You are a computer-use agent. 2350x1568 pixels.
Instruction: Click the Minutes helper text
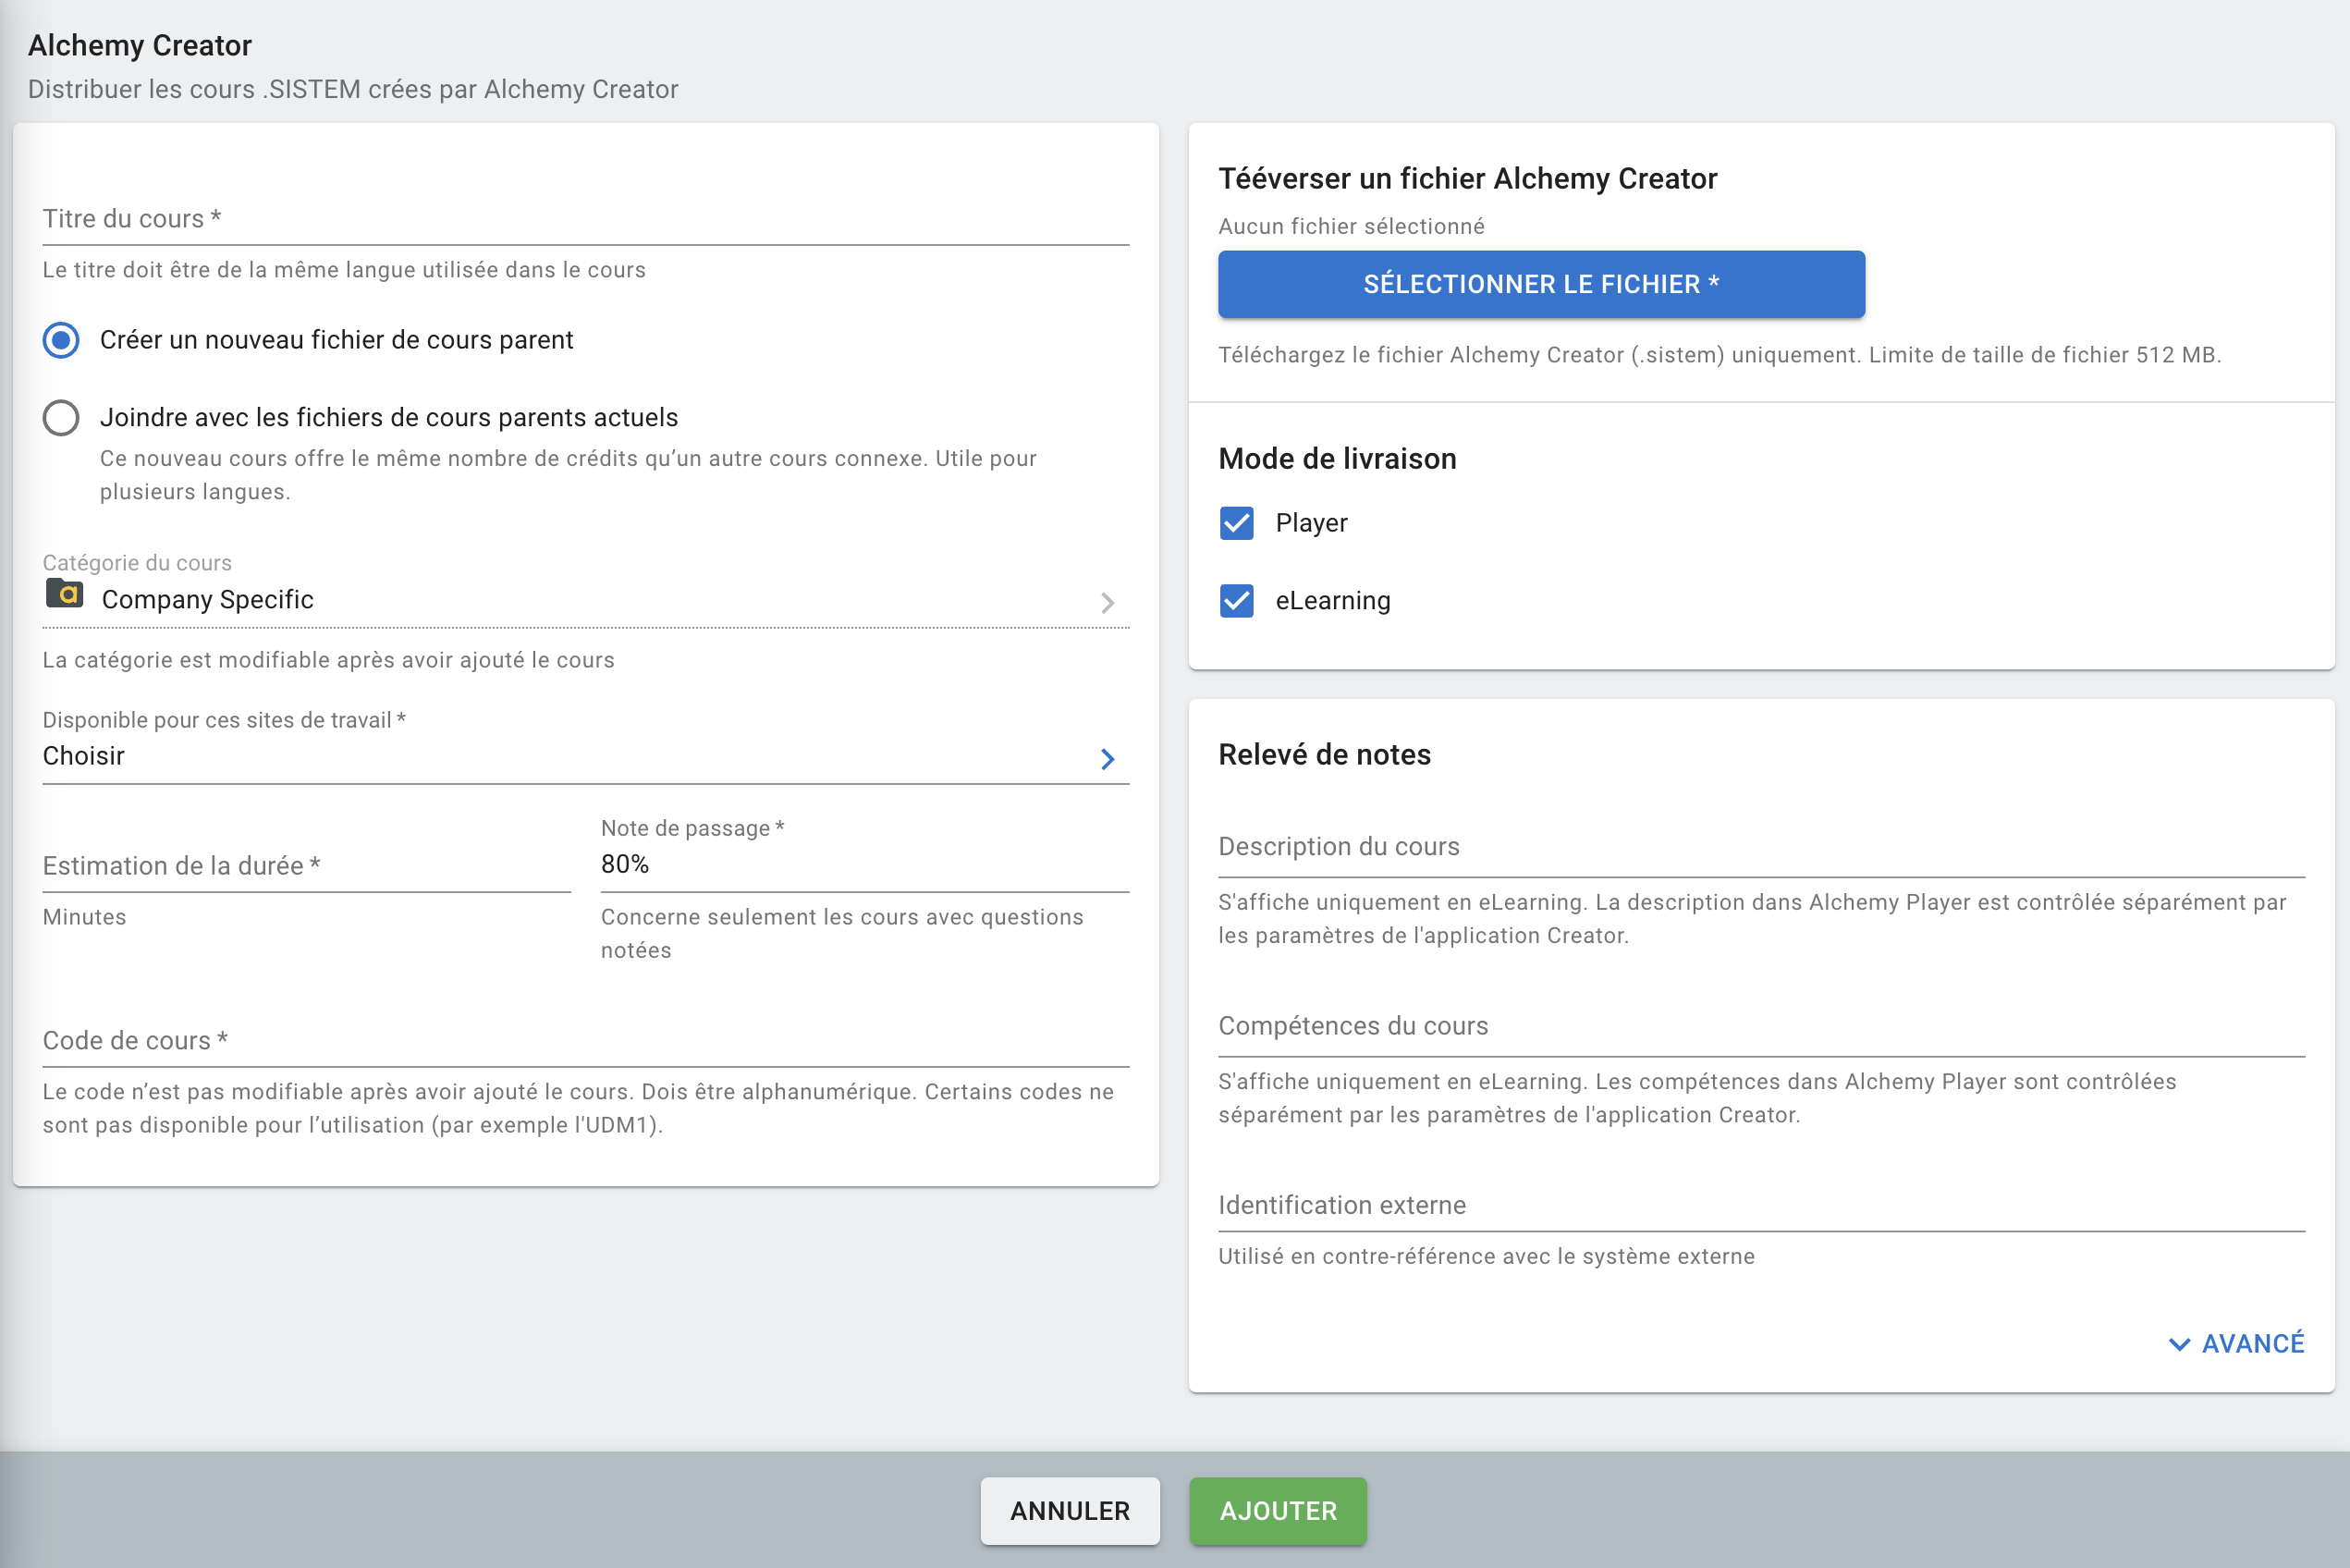[x=84, y=917]
